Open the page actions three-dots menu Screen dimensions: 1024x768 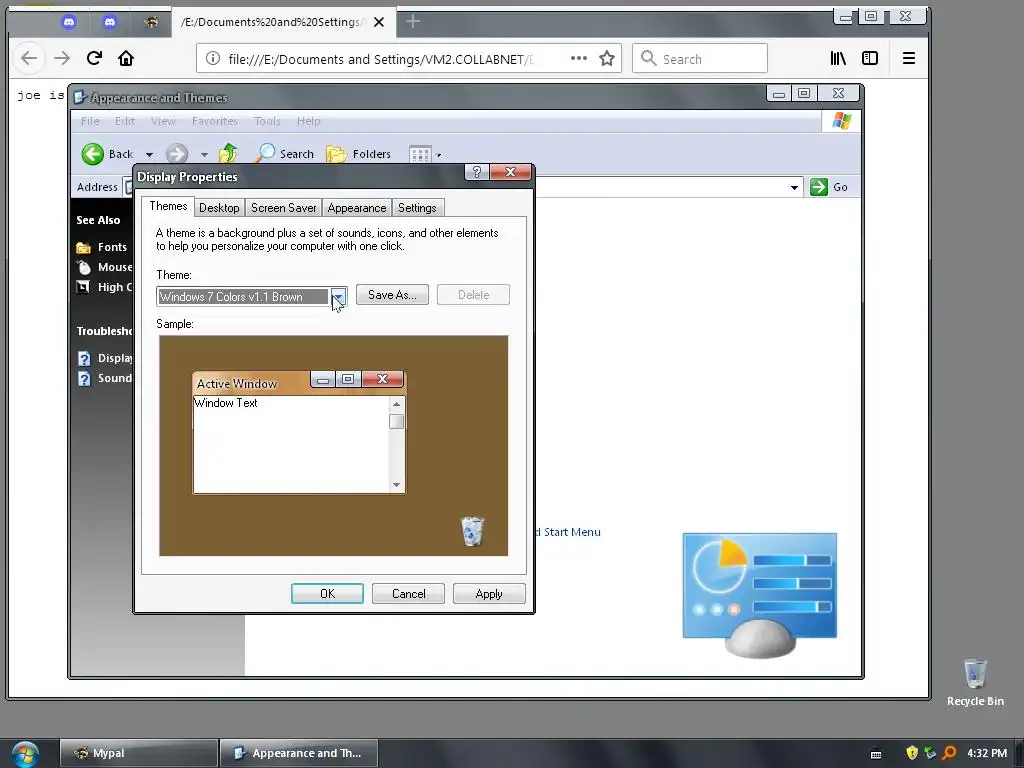[579, 58]
